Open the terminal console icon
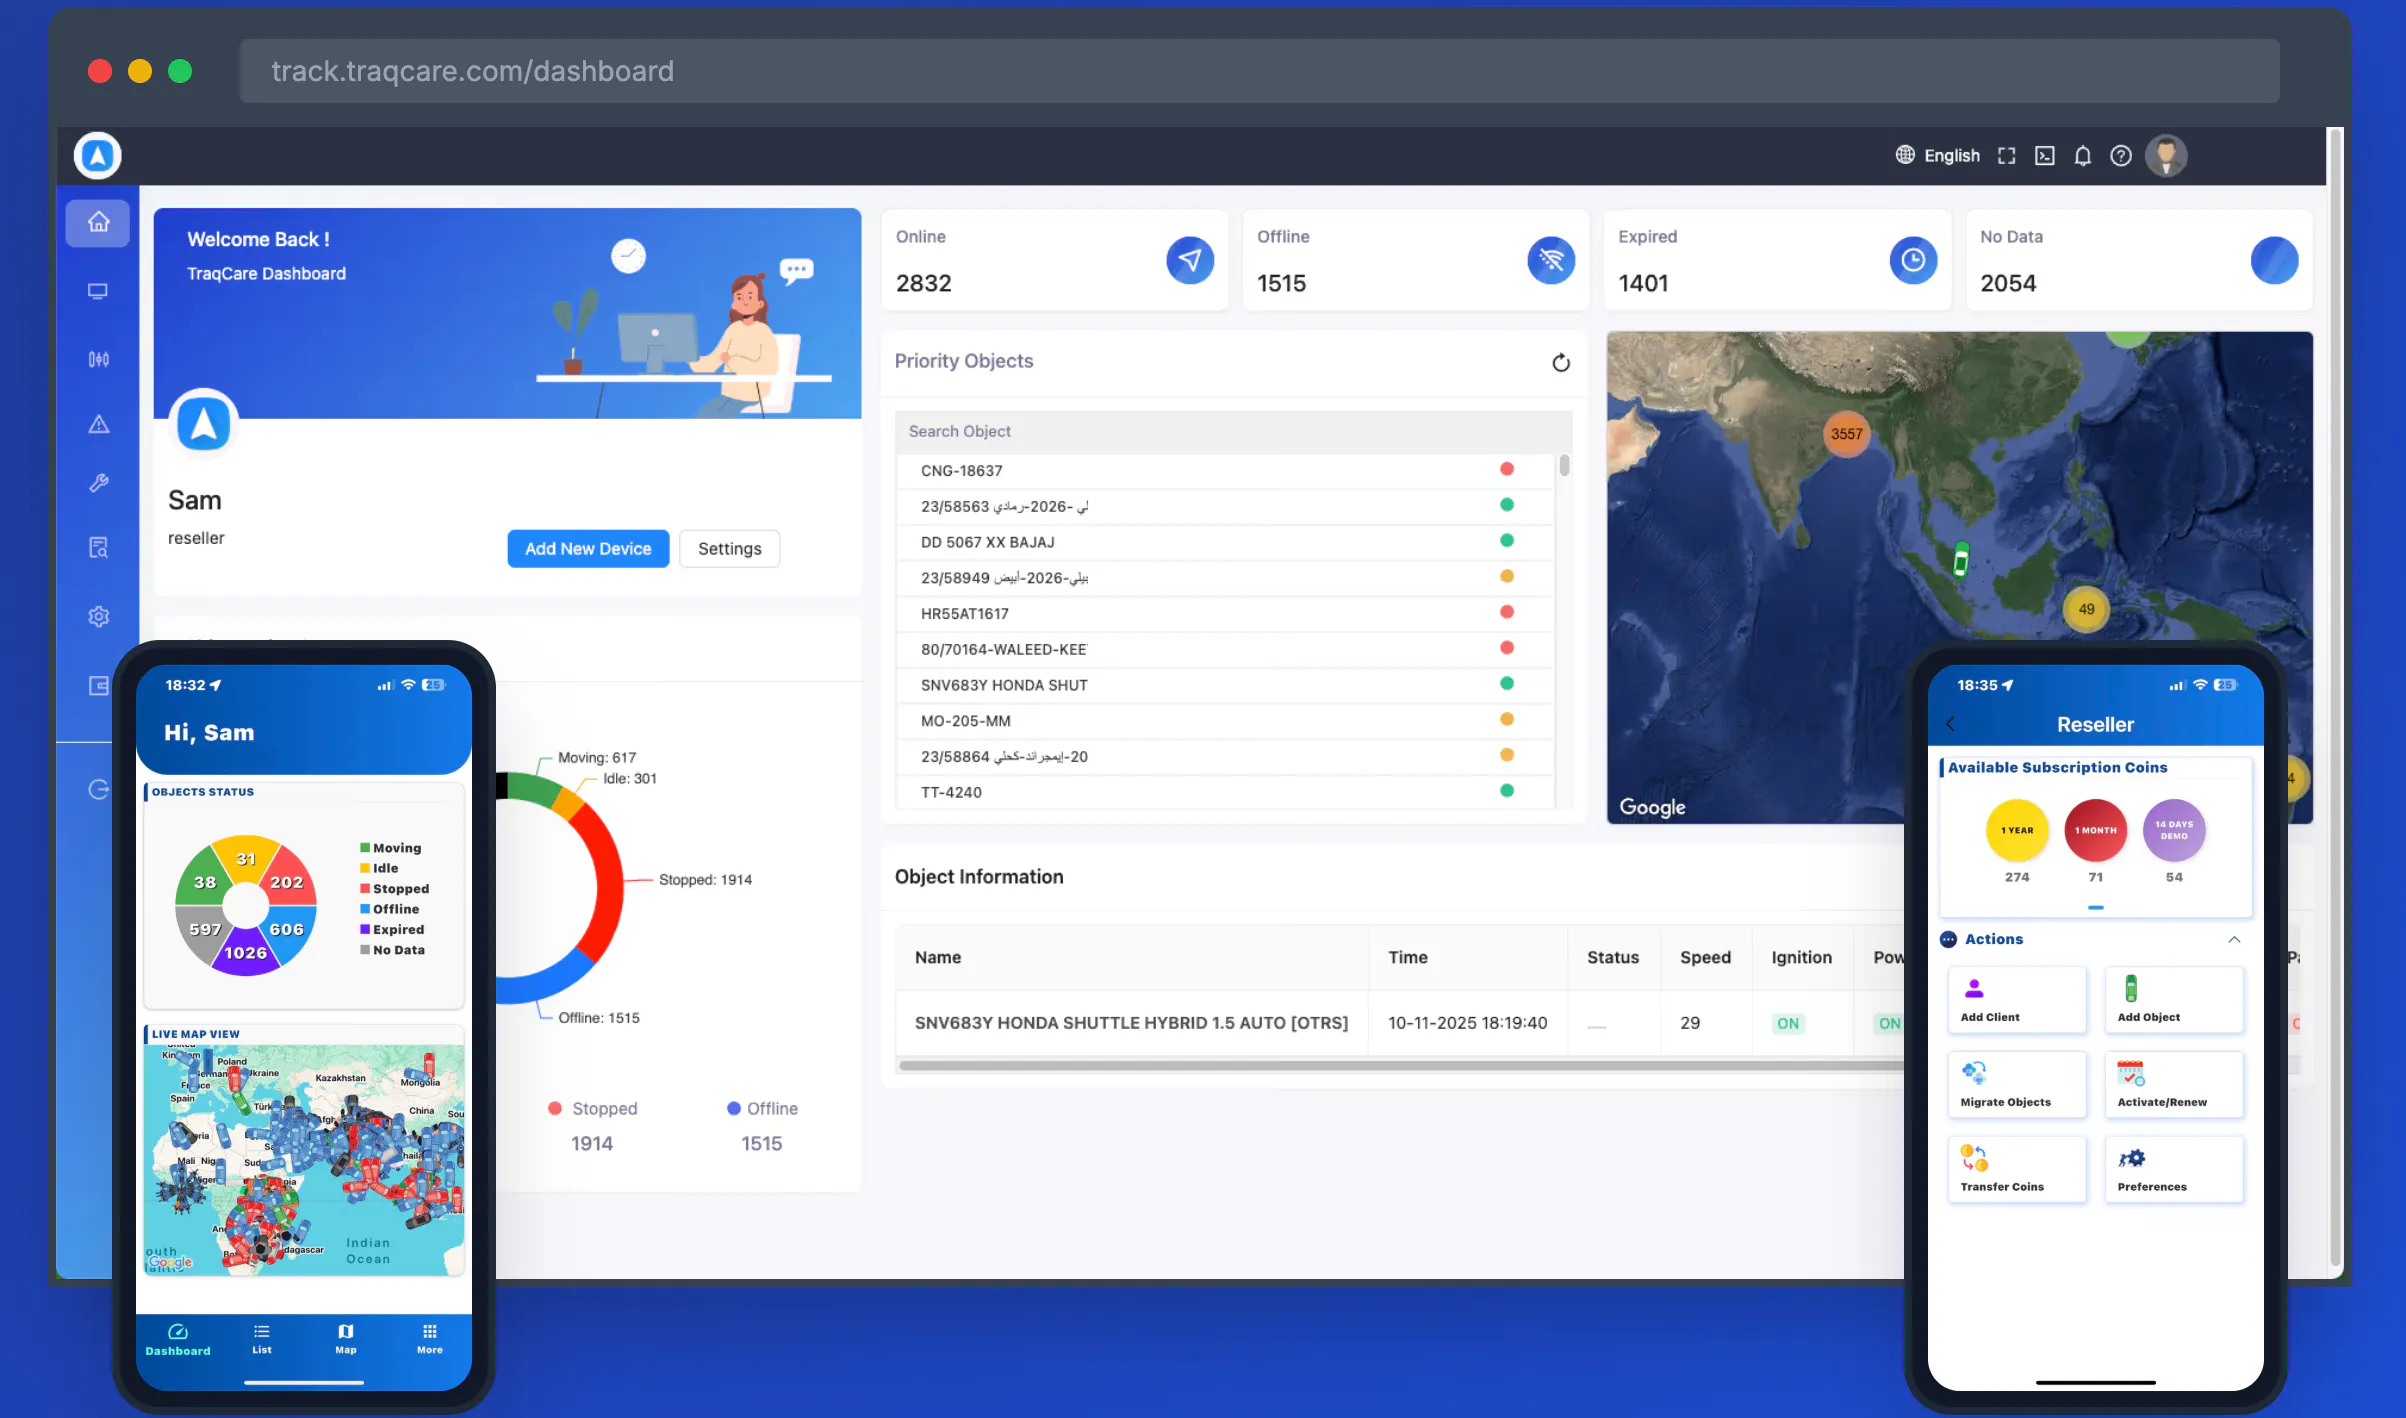 [x=2045, y=156]
